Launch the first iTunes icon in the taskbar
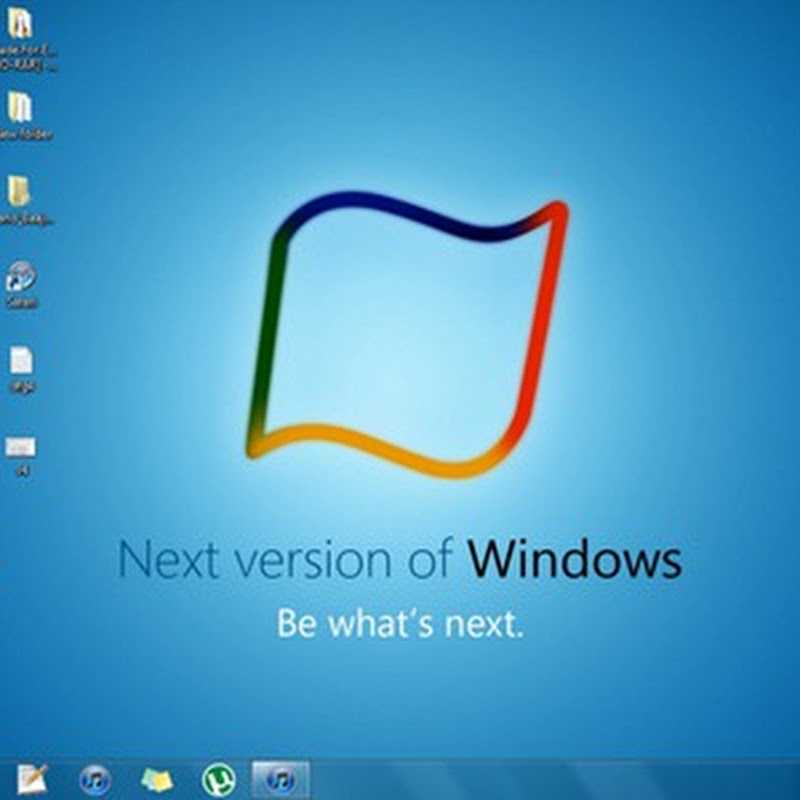Screen dimensions: 800x800 95,780
